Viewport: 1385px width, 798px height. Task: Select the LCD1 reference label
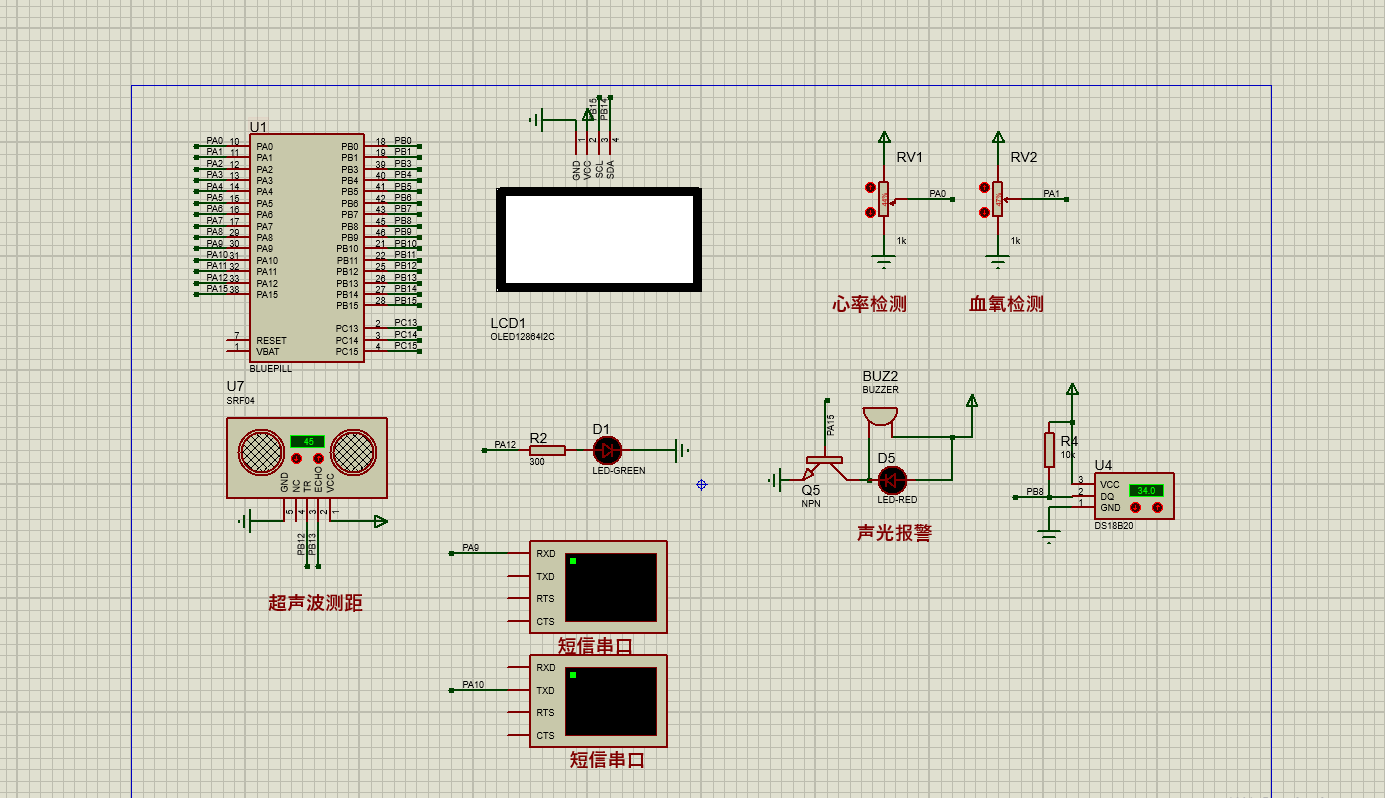click(508, 323)
